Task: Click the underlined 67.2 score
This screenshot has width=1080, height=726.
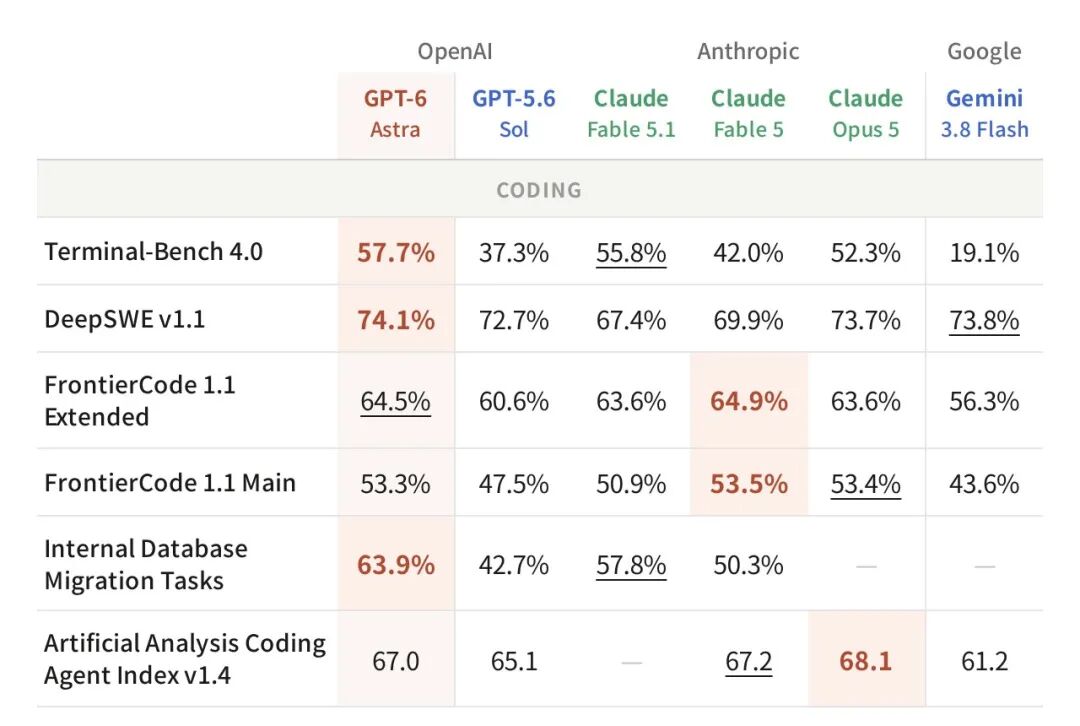Action: click(x=749, y=661)
